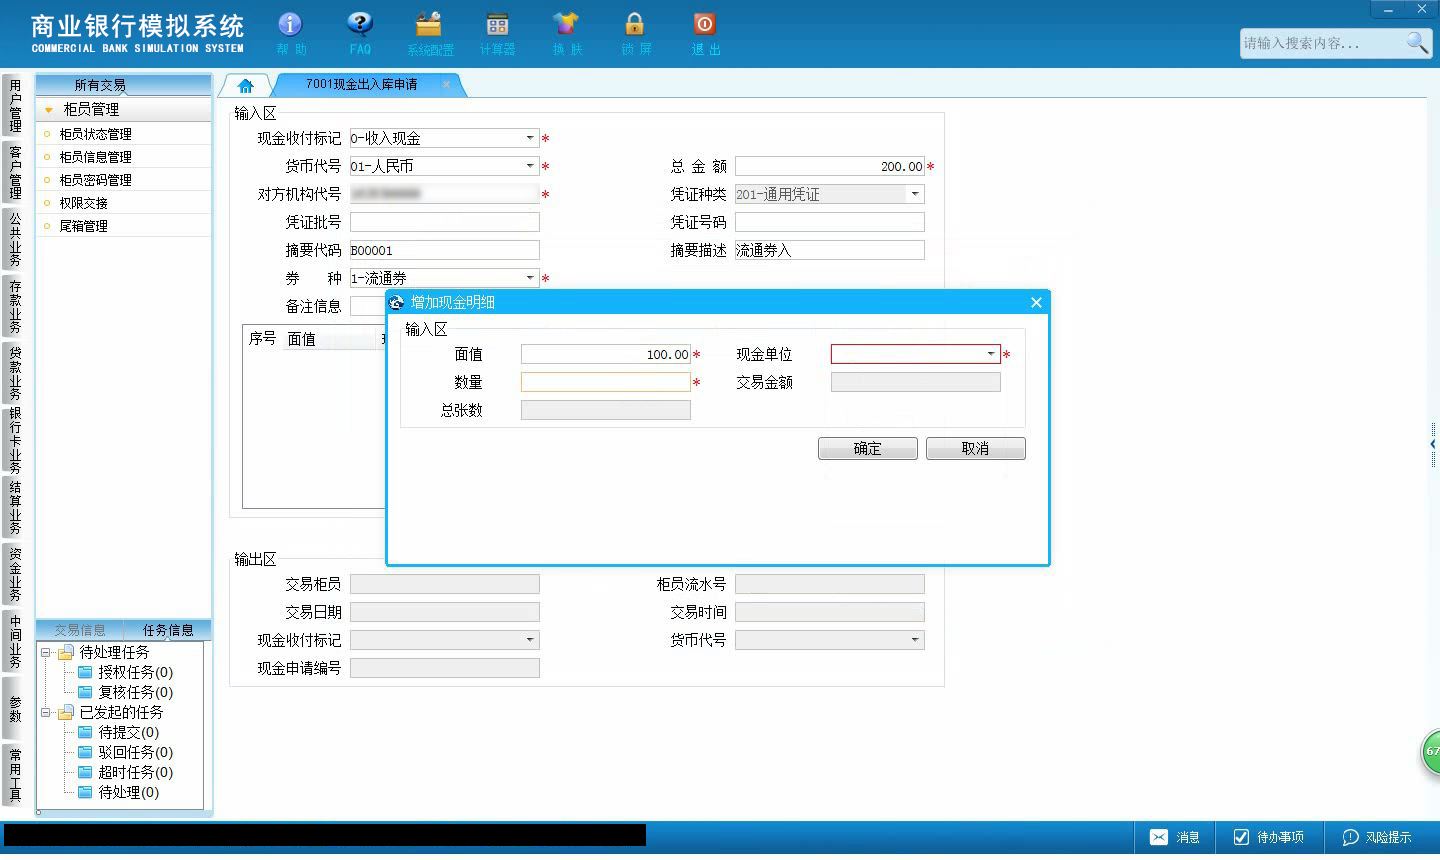
Task: Open the 客户管理 side tab
Action: coord(14,172)
